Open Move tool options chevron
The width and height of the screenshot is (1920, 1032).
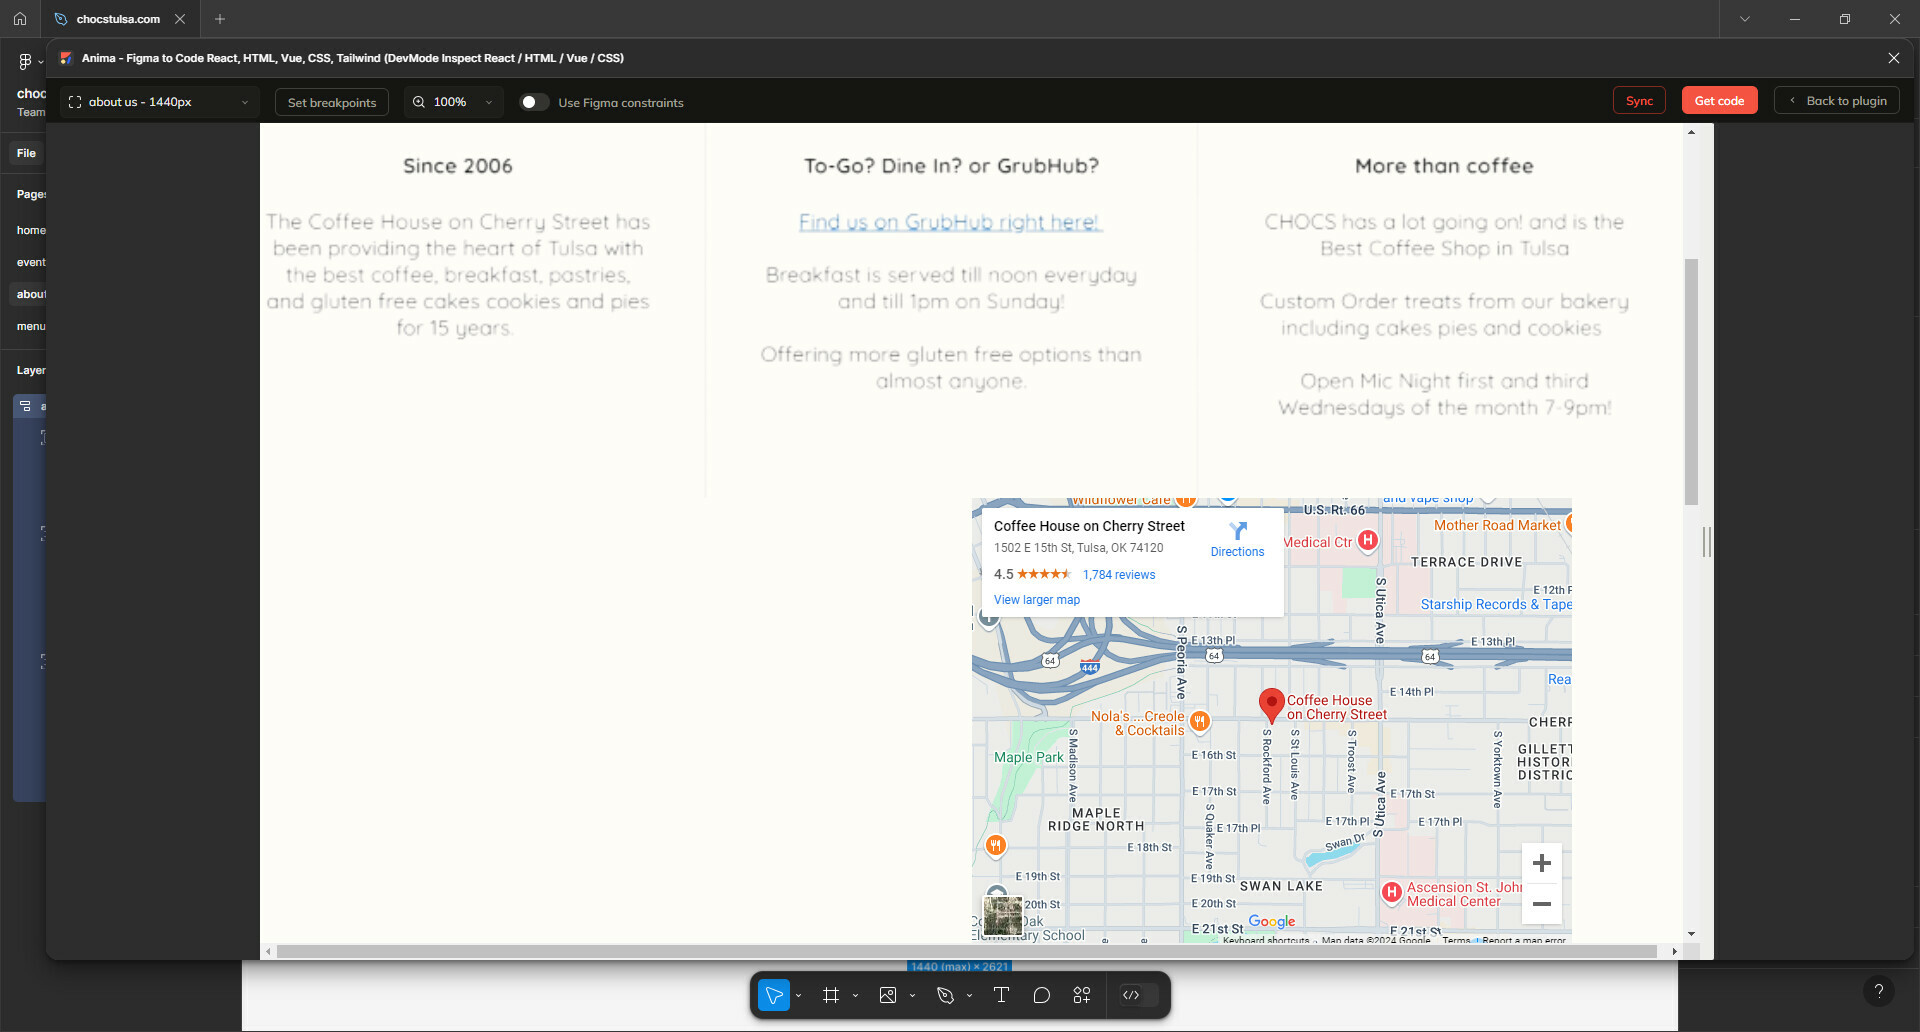[798, 996]
